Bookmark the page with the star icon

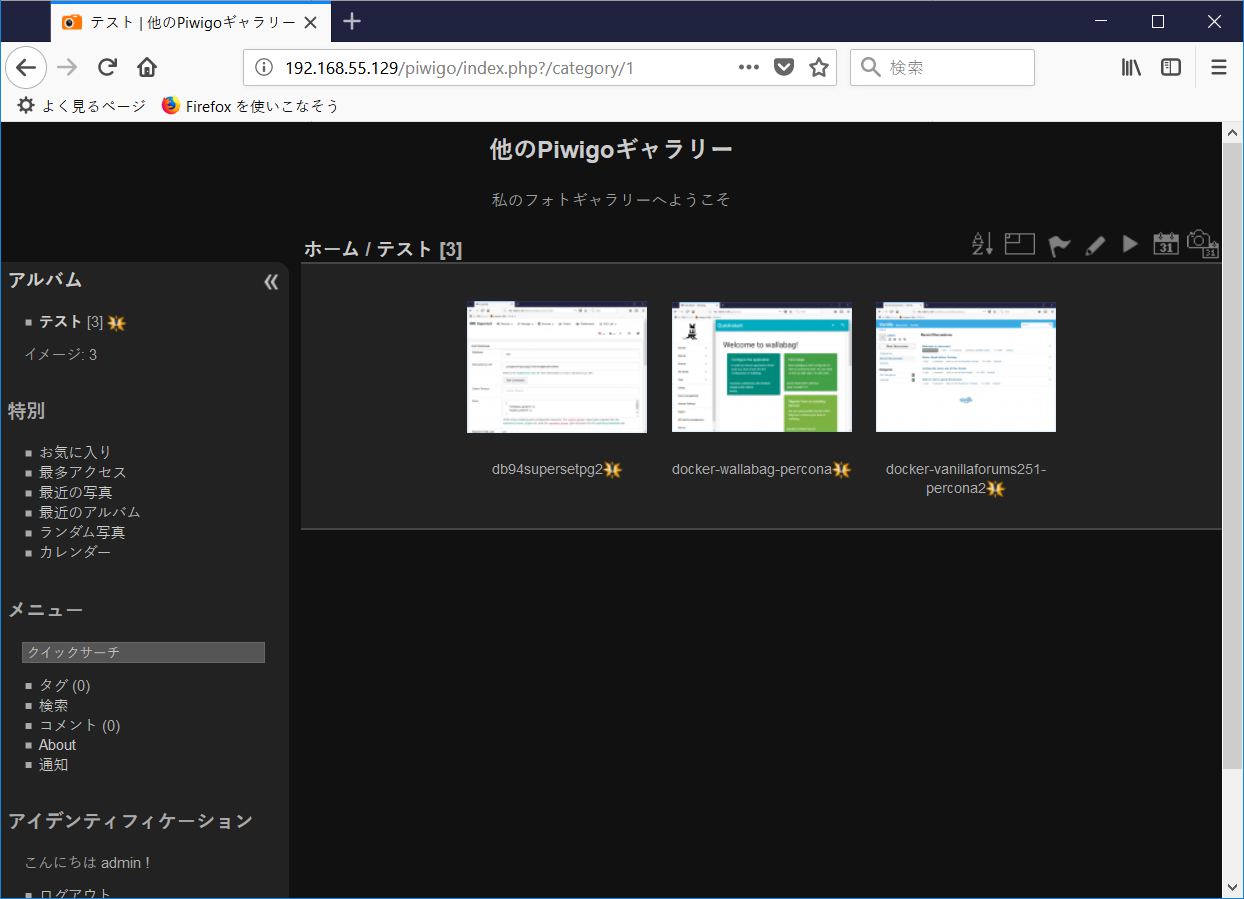tap(818, 67)
